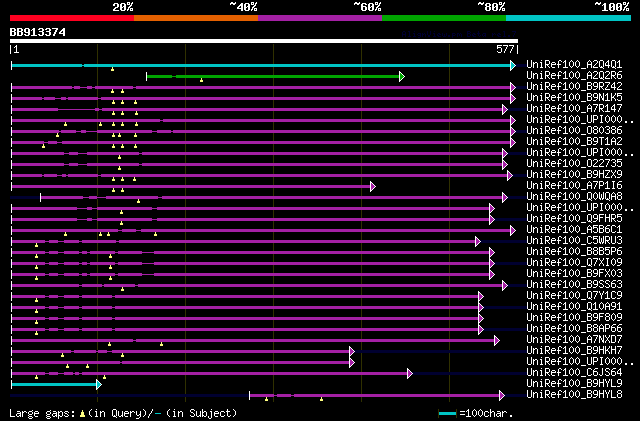Click the orange ~40% legend segment
The height and width of the screenshot is (421, 640).
click(196, 18)
